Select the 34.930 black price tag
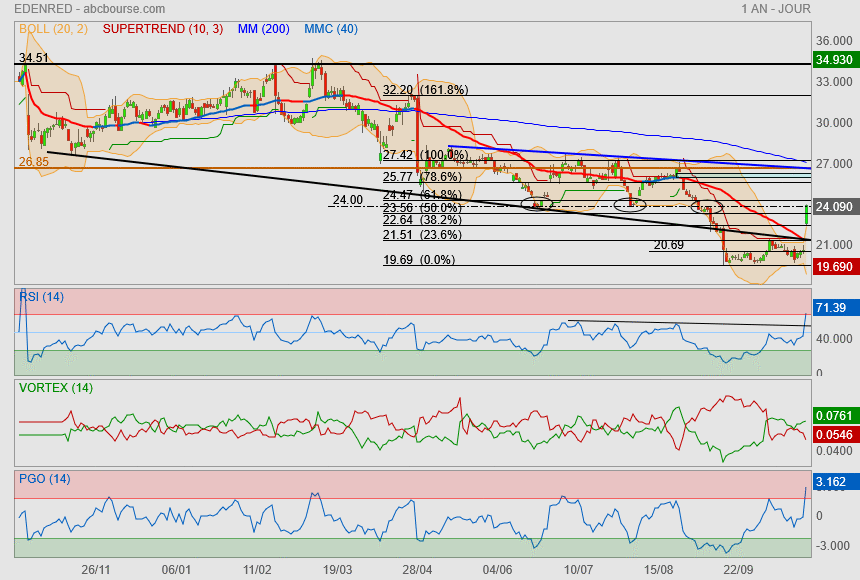 [x=834, y=60]
